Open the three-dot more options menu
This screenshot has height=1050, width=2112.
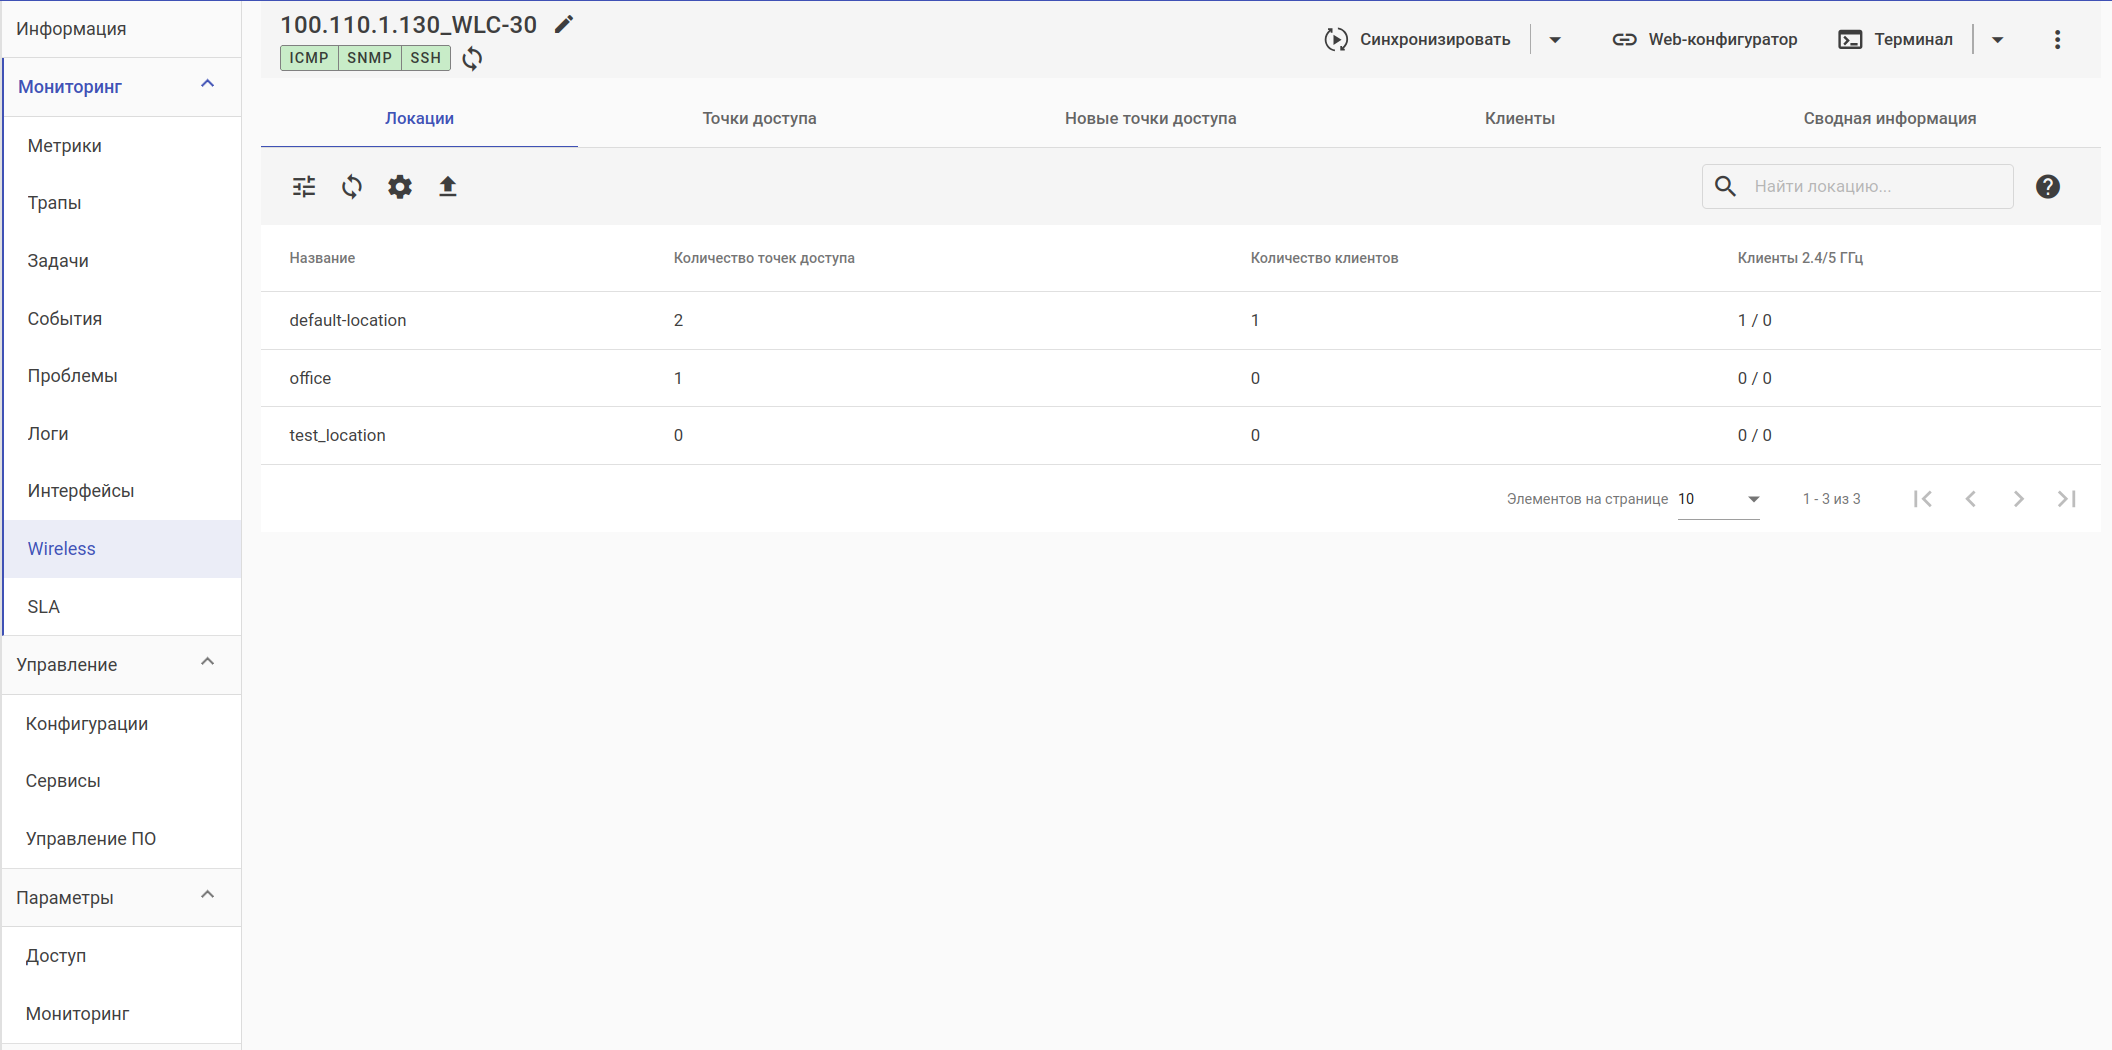click(2057, 40)
